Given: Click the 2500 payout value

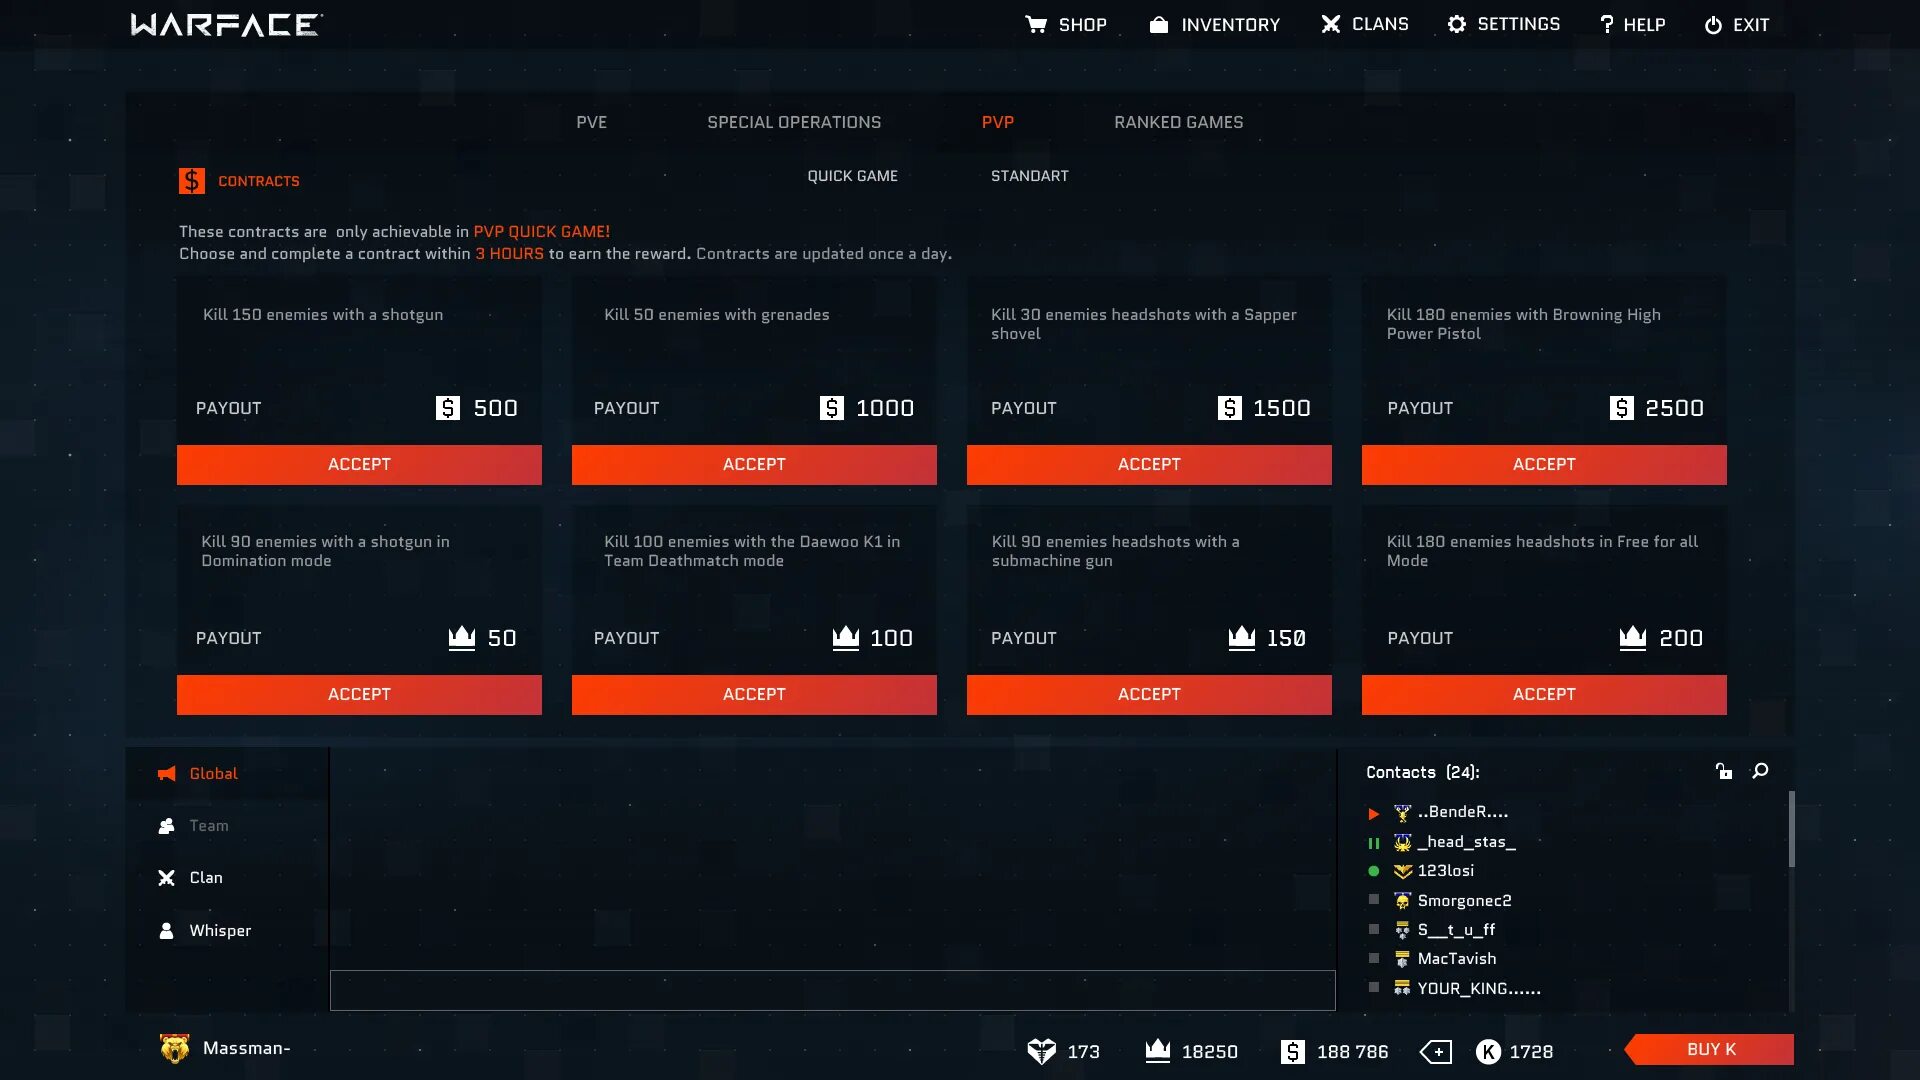Looking at the screenshot, I should tap(1675, 408).
